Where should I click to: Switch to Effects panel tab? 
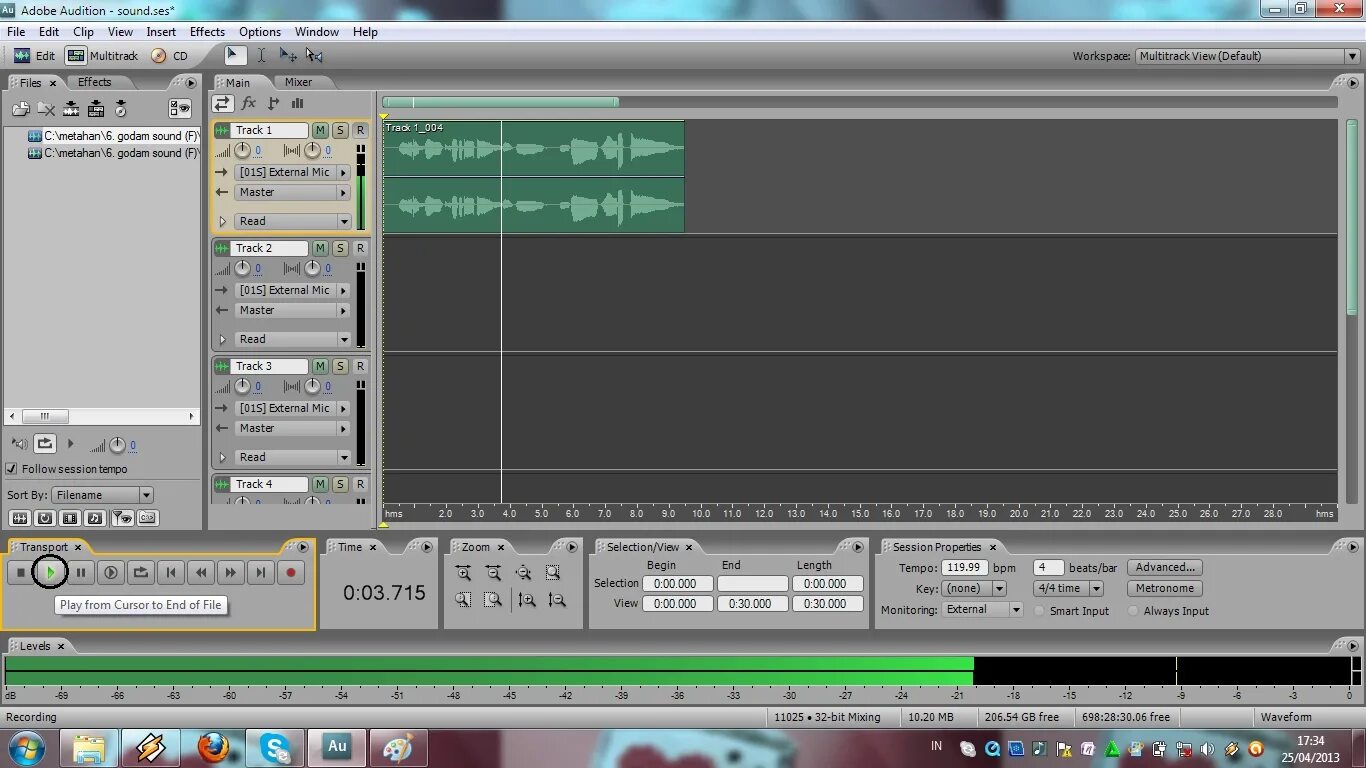click(95, 82)
